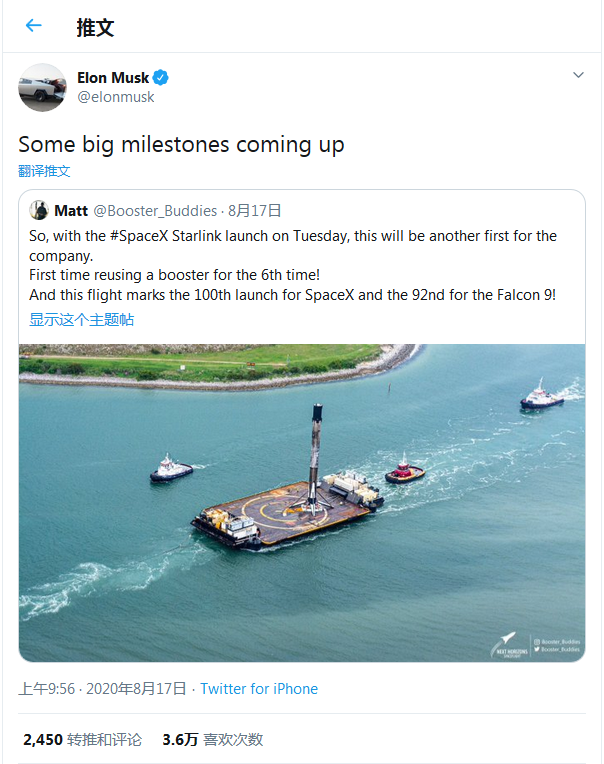Click 翻译推文 to translate the tweet

click(x=45, y=171)
